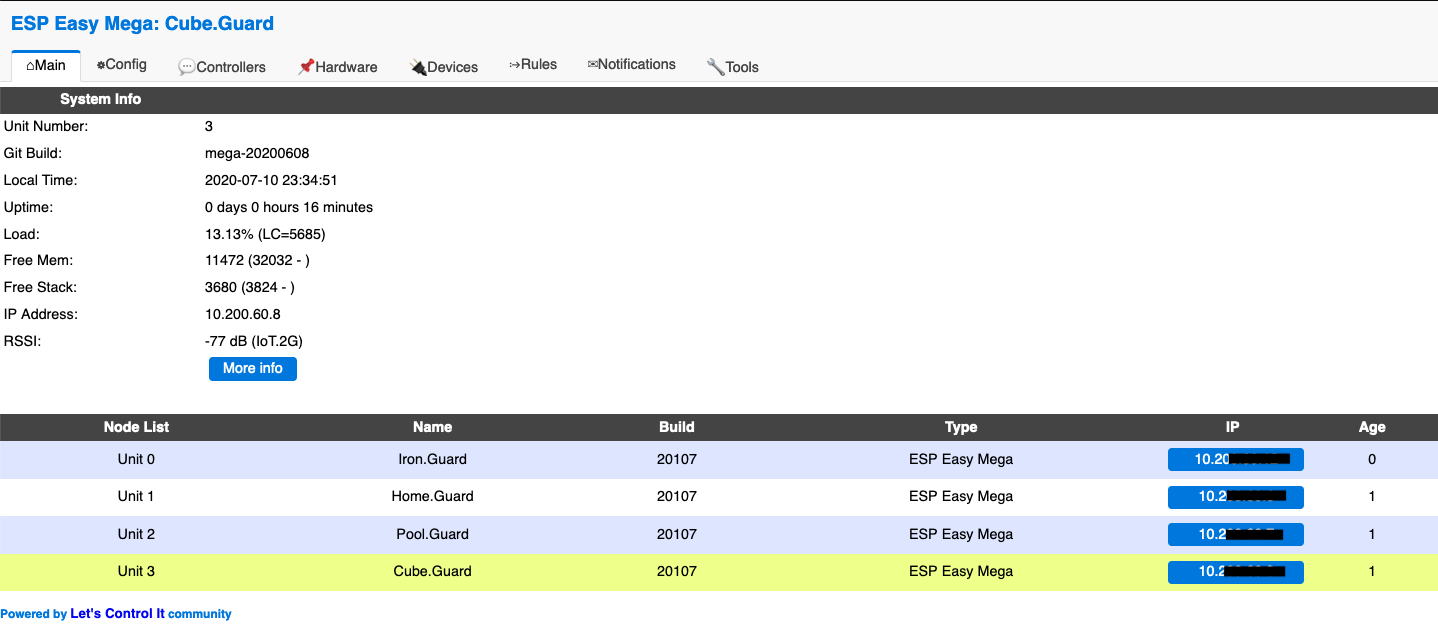Click the arrow icon for Rules
The height and width of the screenshot is (625, 1438).
515,65
